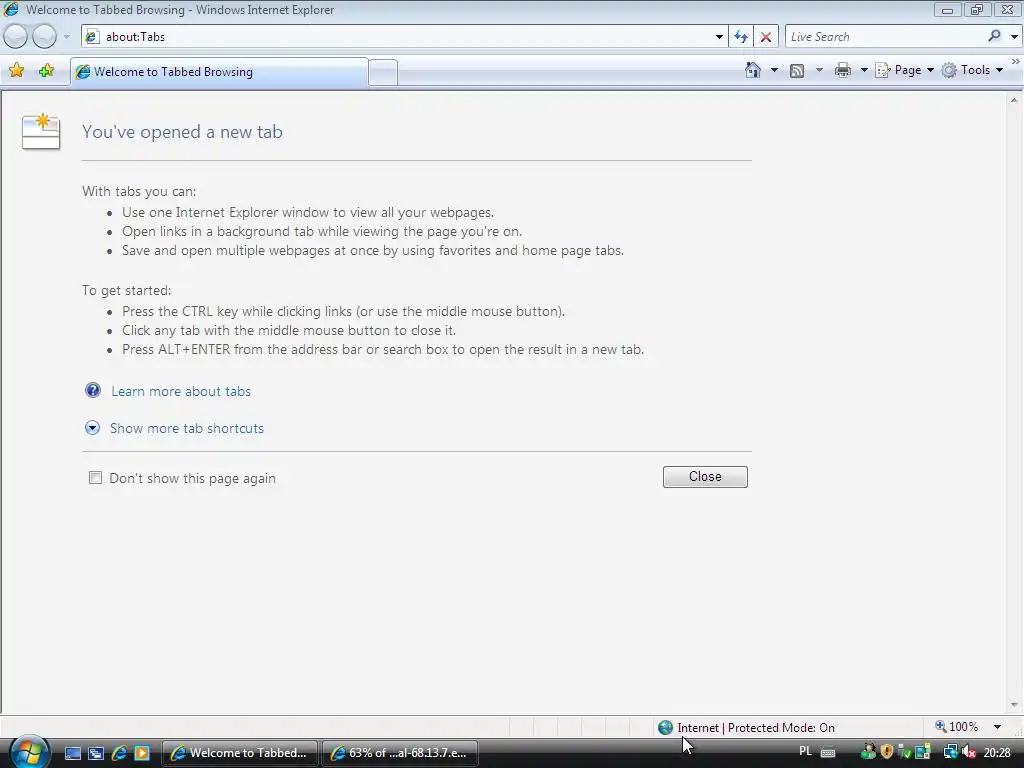Check Don't show this page again
Viewport: 1024px width, 768px height.
tap(95, 477)
